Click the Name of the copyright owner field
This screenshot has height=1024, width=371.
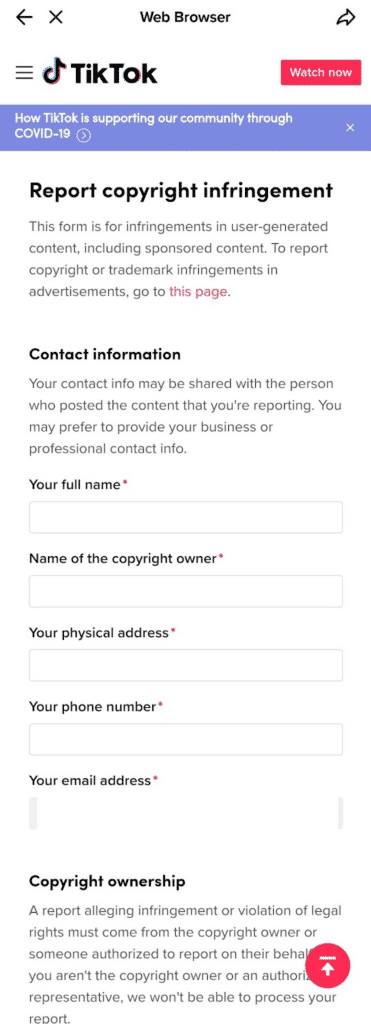pyautogui.click(x=186, y=591)
